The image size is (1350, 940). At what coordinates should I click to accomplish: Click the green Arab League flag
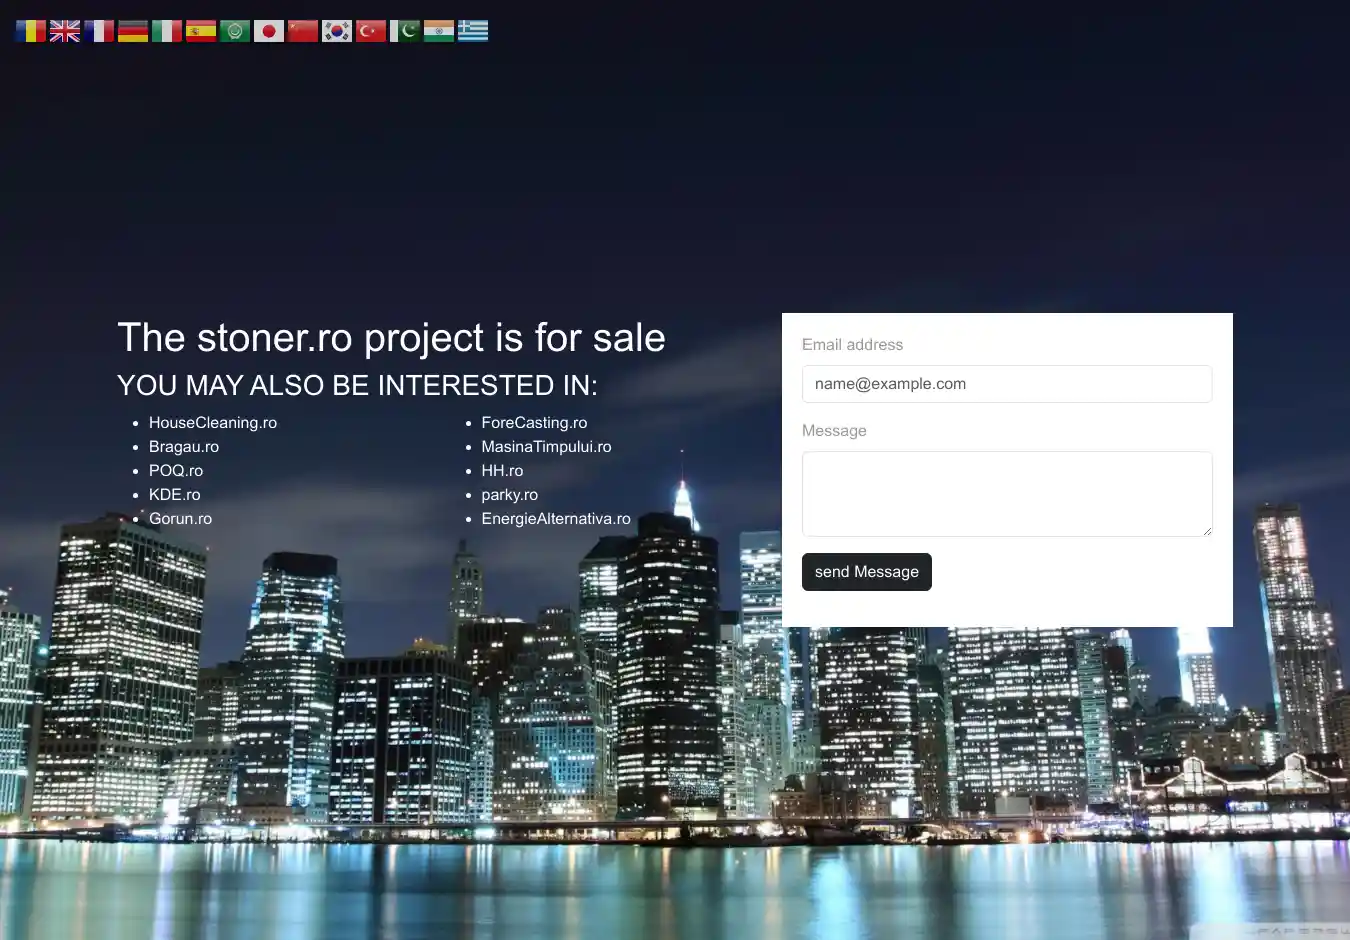(235, 31)
